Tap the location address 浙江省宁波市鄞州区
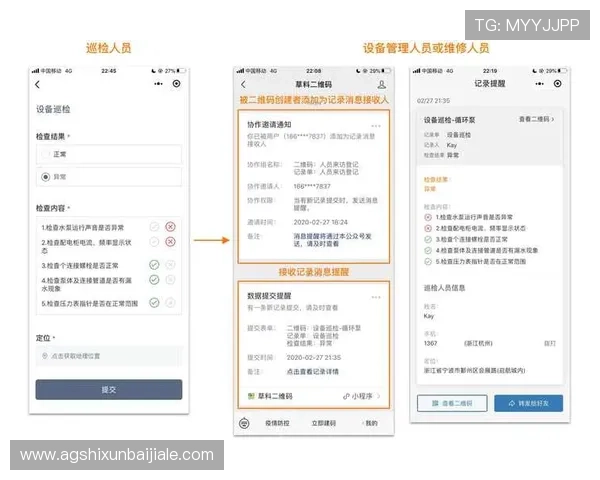Viewport: 600px width, 480px height. click(x=474, y=370)
